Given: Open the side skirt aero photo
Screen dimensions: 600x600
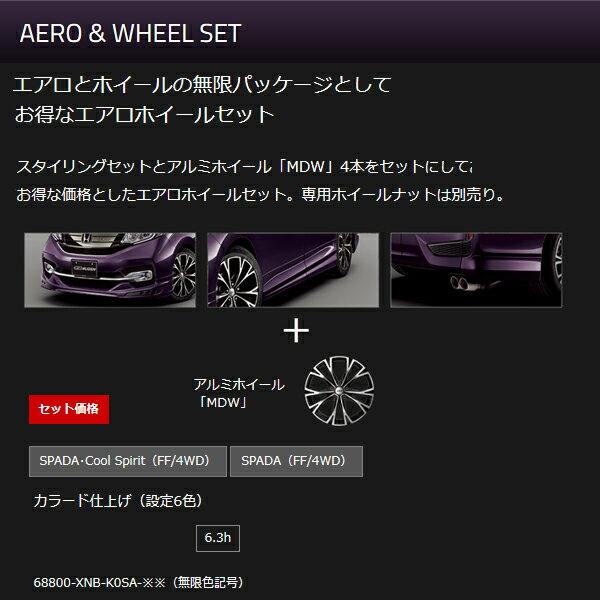Looking at the screenshot, I should pyautogui.click(x=293, y=270).
